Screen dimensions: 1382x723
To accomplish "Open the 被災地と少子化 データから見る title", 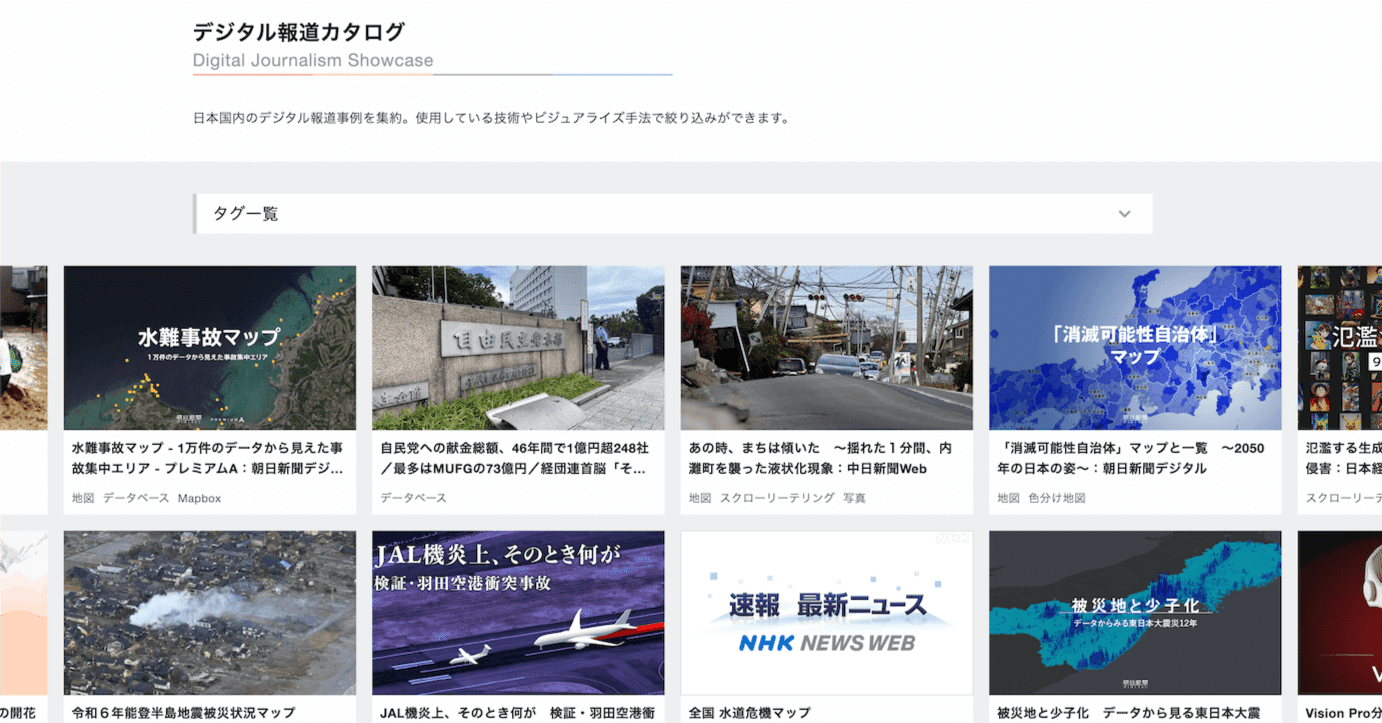I will [1129, 713].
